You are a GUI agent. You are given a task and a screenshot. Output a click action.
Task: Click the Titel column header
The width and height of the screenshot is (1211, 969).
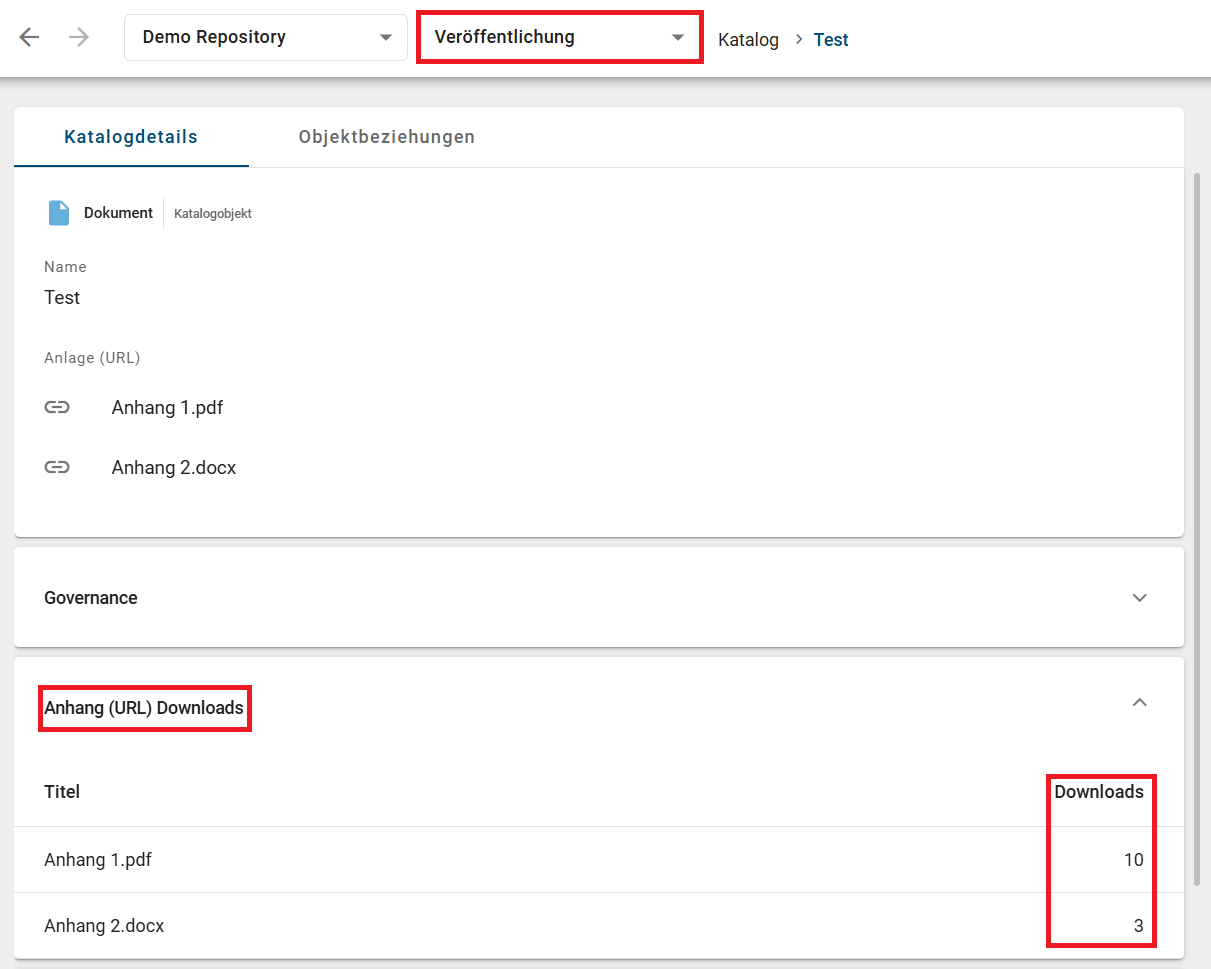(x=62, y=792)
